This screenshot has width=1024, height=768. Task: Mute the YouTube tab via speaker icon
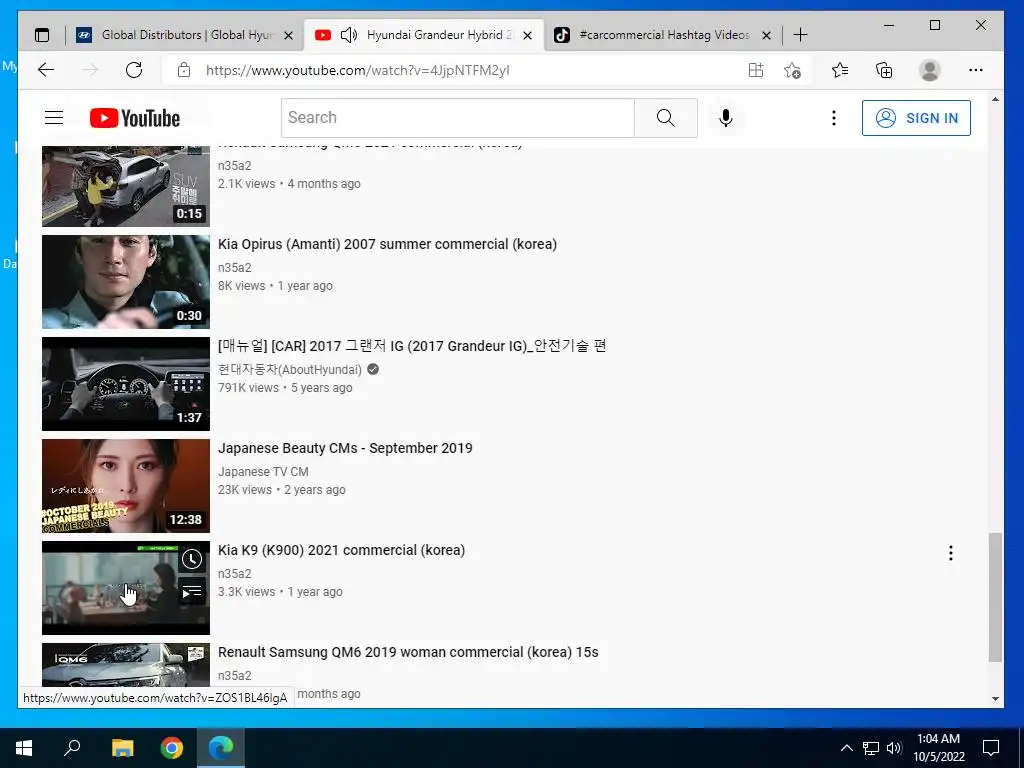point(349,35)
